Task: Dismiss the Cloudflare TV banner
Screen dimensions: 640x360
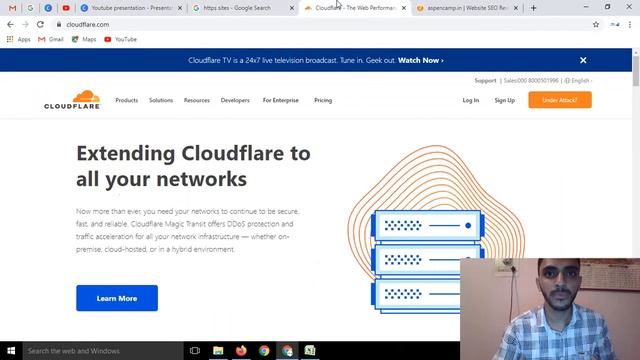Action: coord(583,60)
